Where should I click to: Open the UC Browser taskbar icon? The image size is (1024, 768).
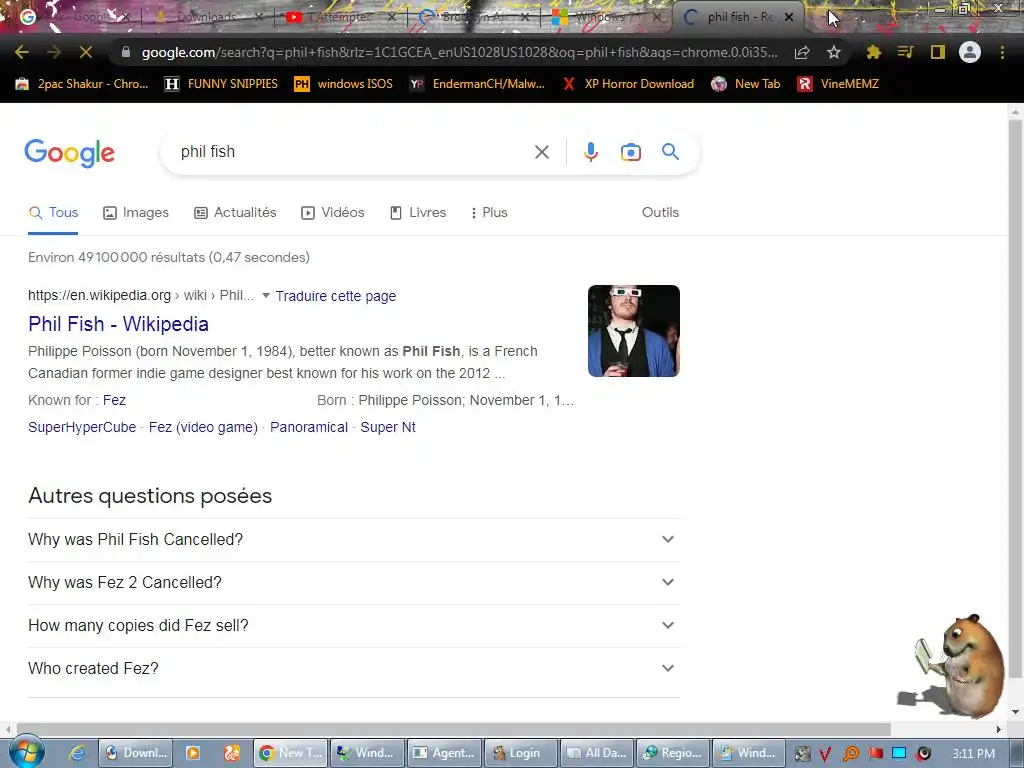[x=232, y=753]
